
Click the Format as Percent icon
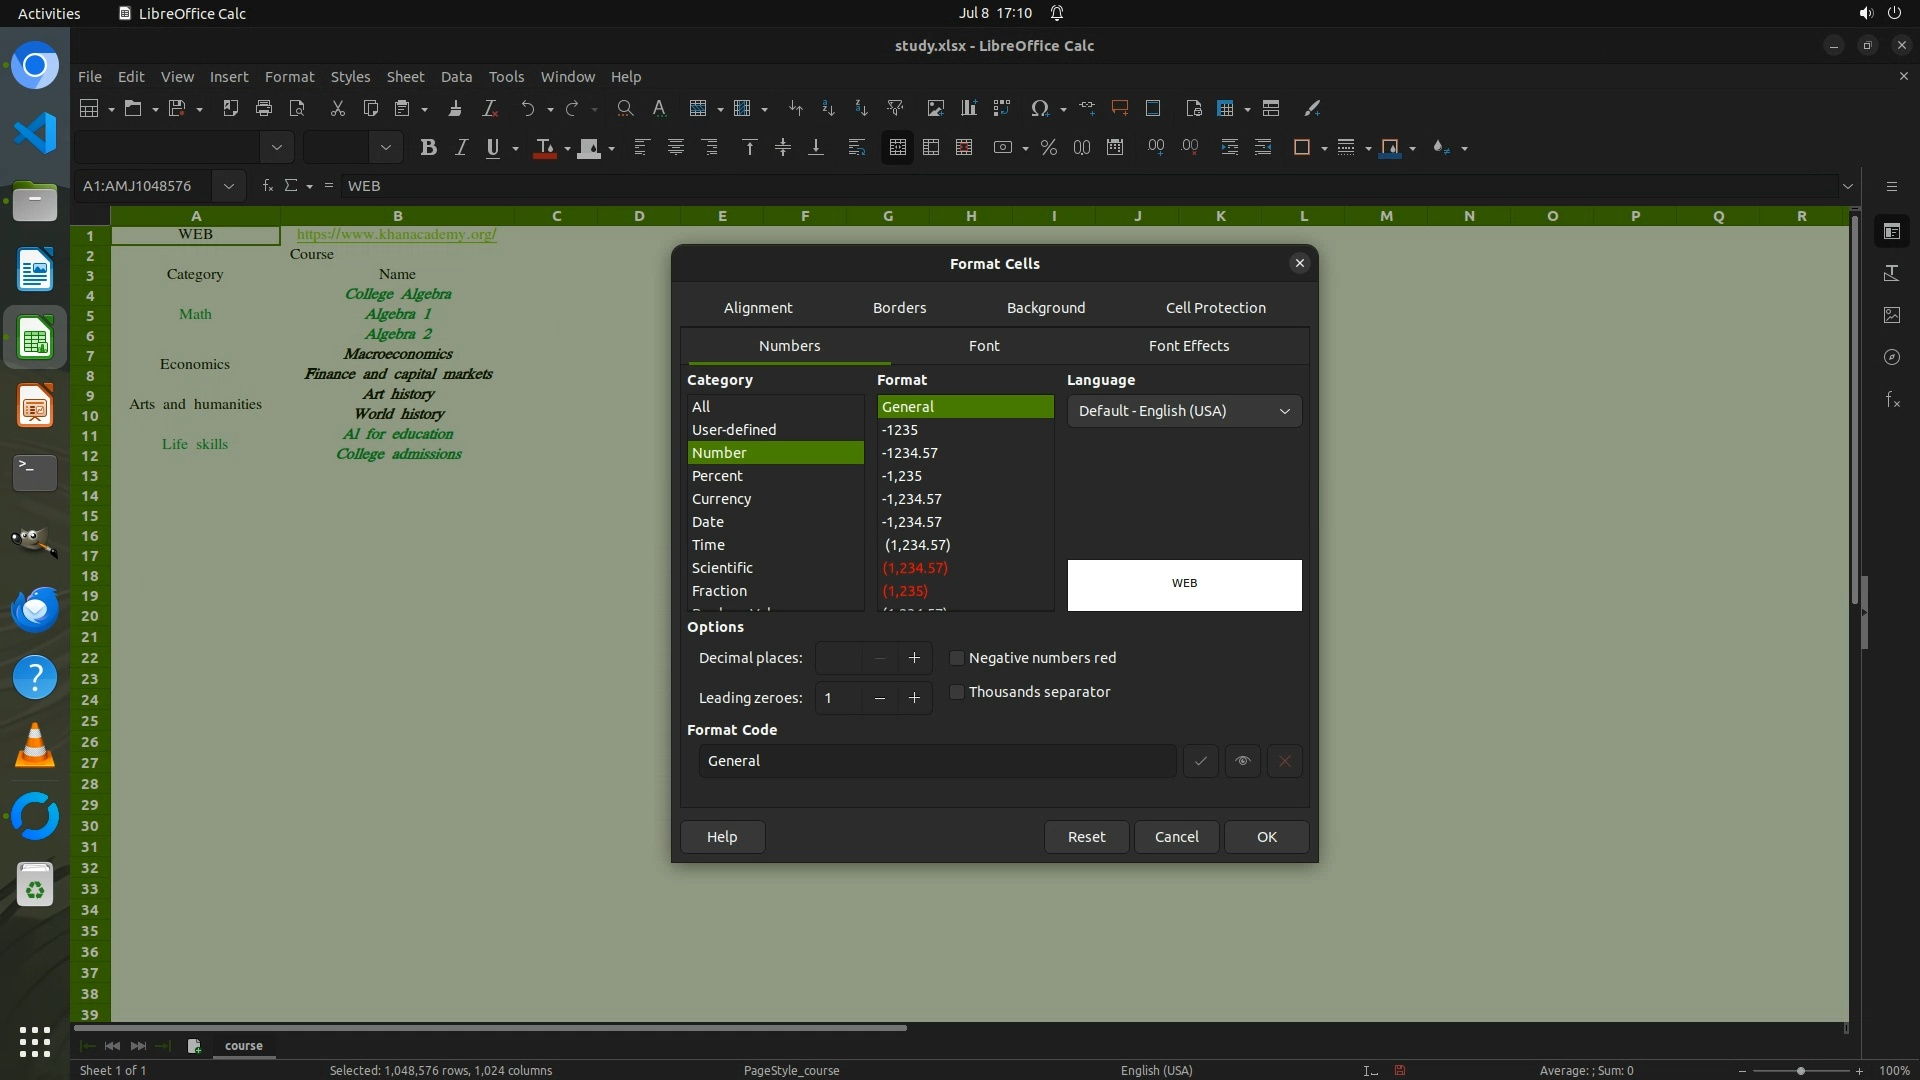click(1048, 148)
